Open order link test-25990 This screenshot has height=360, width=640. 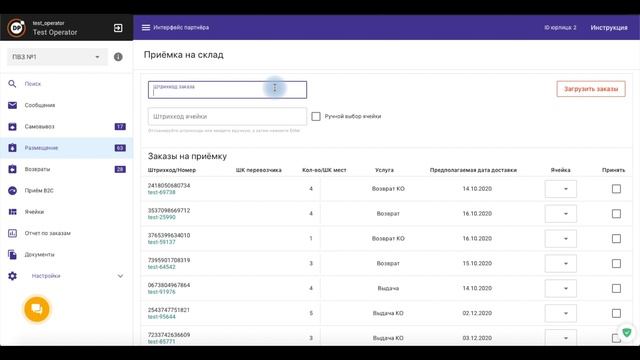[x=162, y=217]
